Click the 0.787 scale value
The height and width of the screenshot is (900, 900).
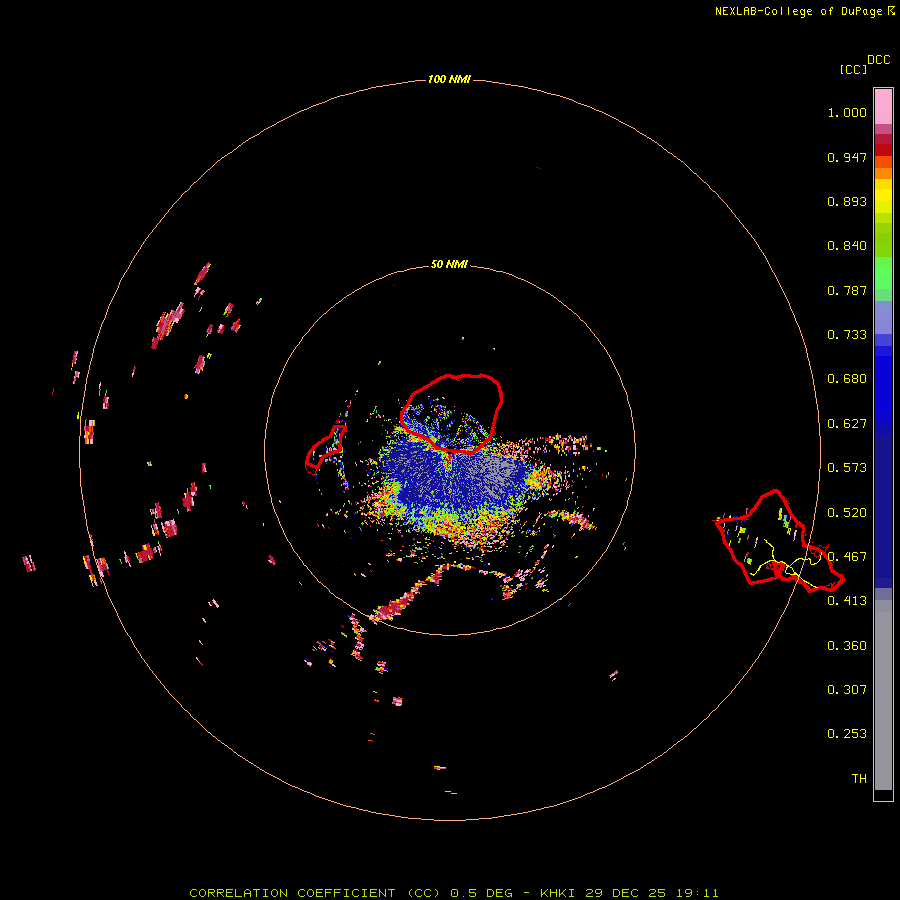847,290
